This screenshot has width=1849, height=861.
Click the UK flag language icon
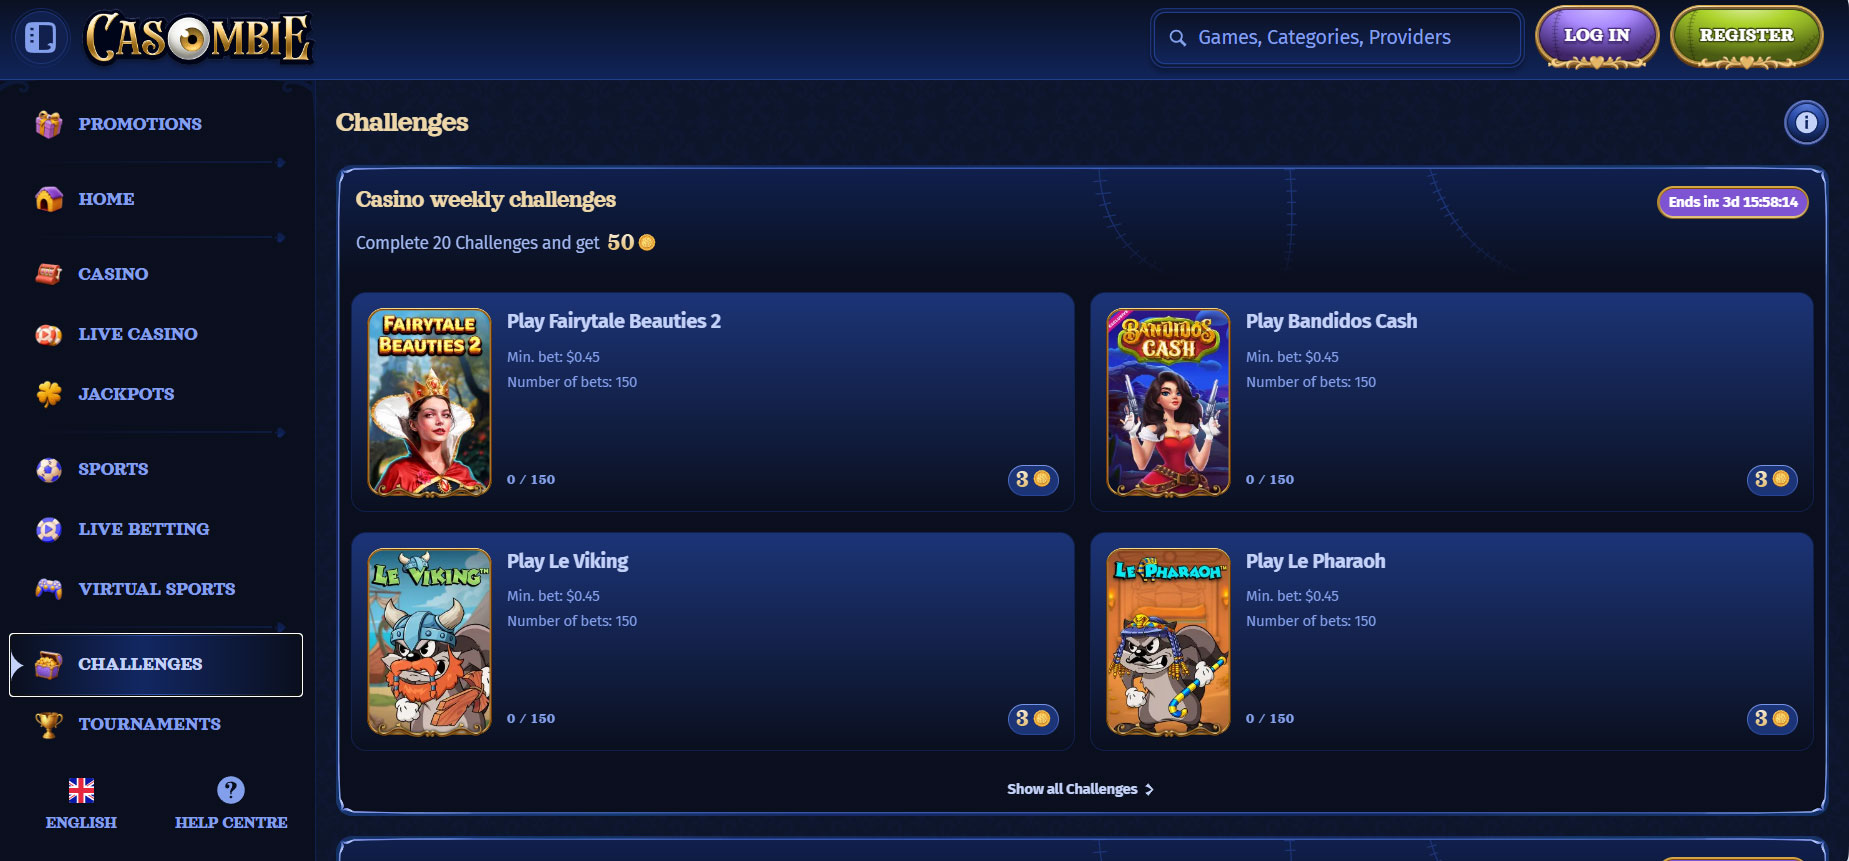click(81, 790)
